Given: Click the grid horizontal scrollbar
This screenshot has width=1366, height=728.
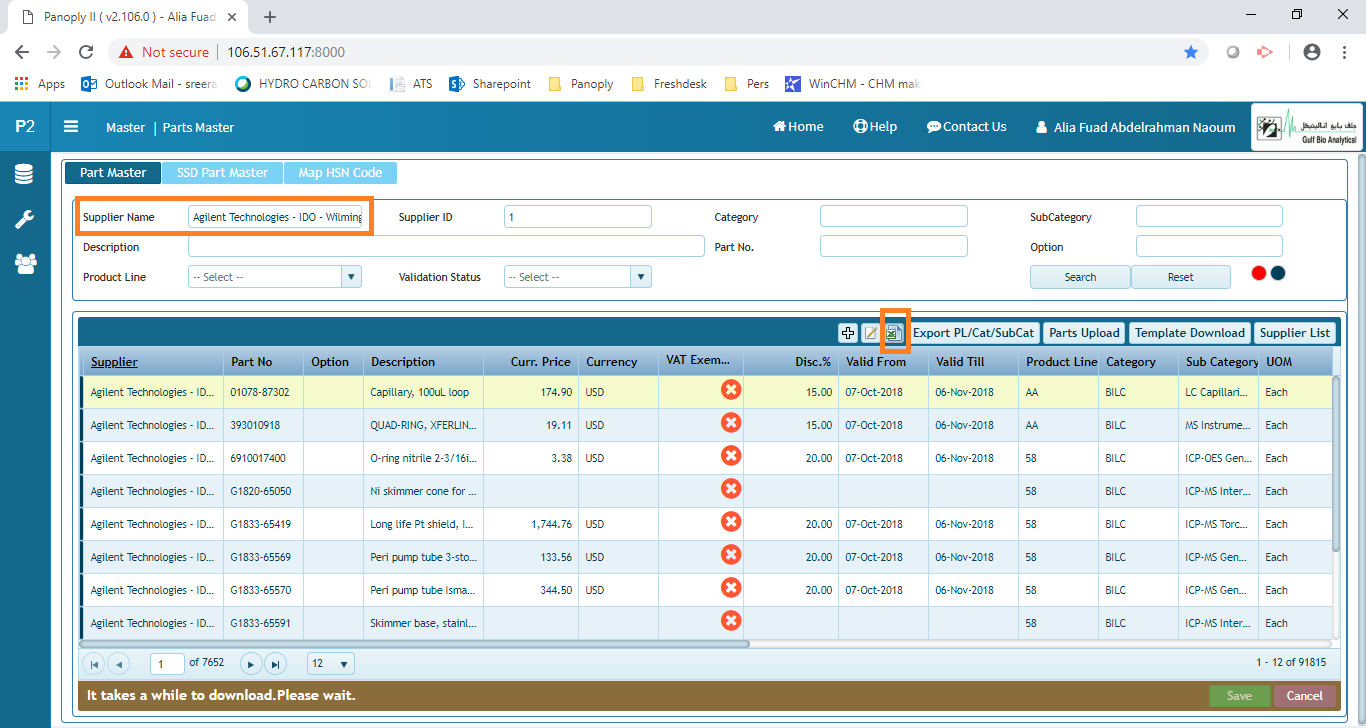Looking at the screenshot, I should [415, 644].
